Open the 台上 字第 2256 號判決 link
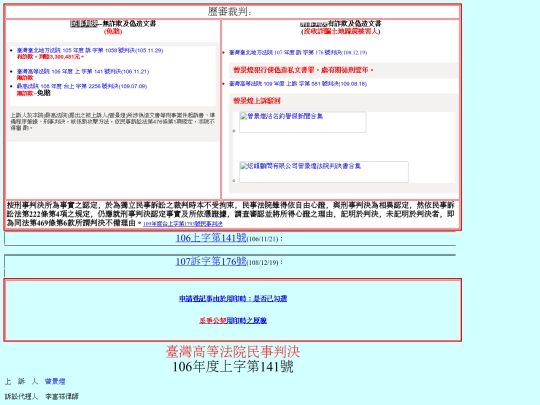The image size is (540, 405). coord(82,86)
